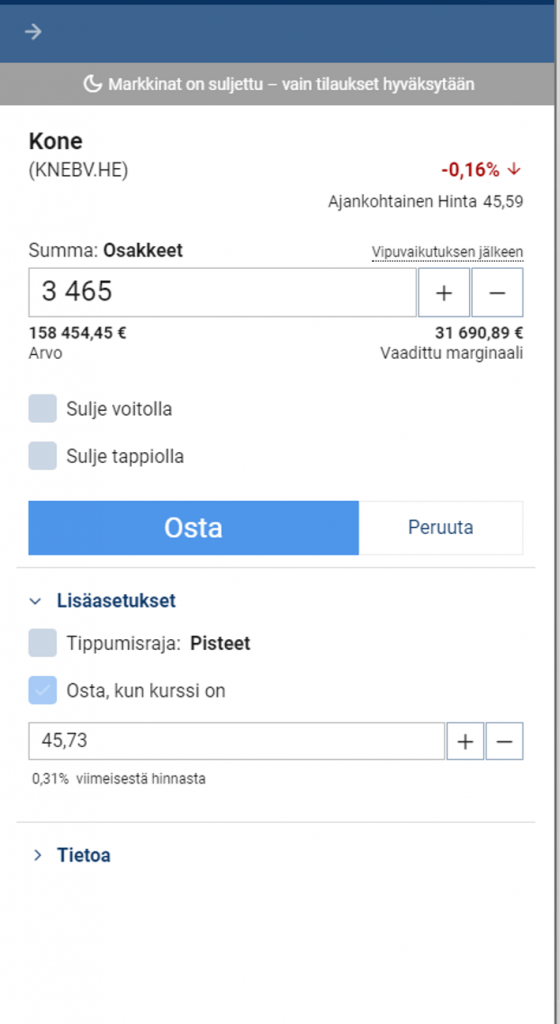
Task: Uncheck Osta, kun kurssi on
Action: tap(42, 690)
